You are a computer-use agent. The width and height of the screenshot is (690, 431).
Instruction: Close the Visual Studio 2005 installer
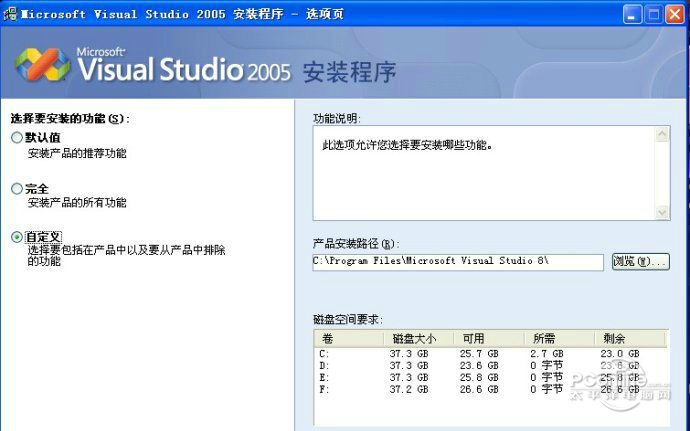click(x=675, y=15)
